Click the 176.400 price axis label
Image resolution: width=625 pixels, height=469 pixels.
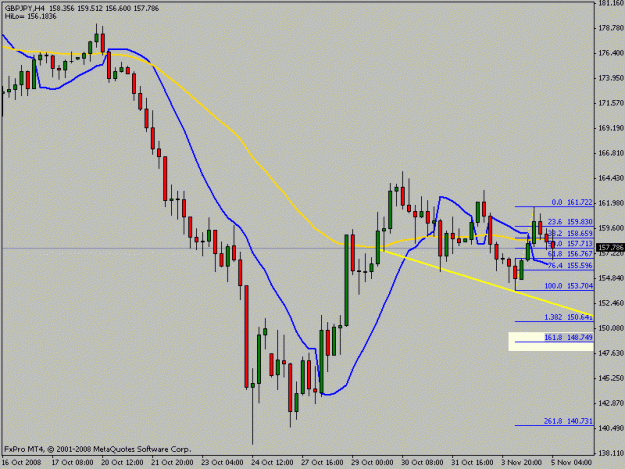pyautogui.click(x=611, y=53)
